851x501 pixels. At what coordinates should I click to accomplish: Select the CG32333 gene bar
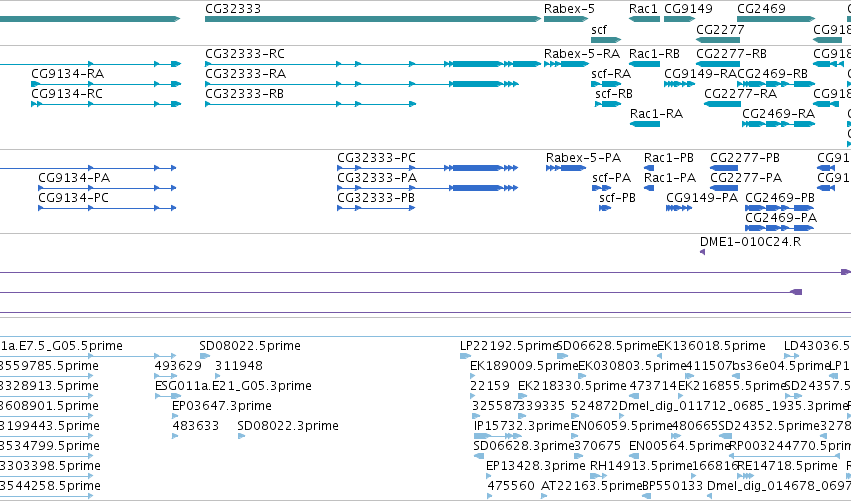(x=373, y=19)
